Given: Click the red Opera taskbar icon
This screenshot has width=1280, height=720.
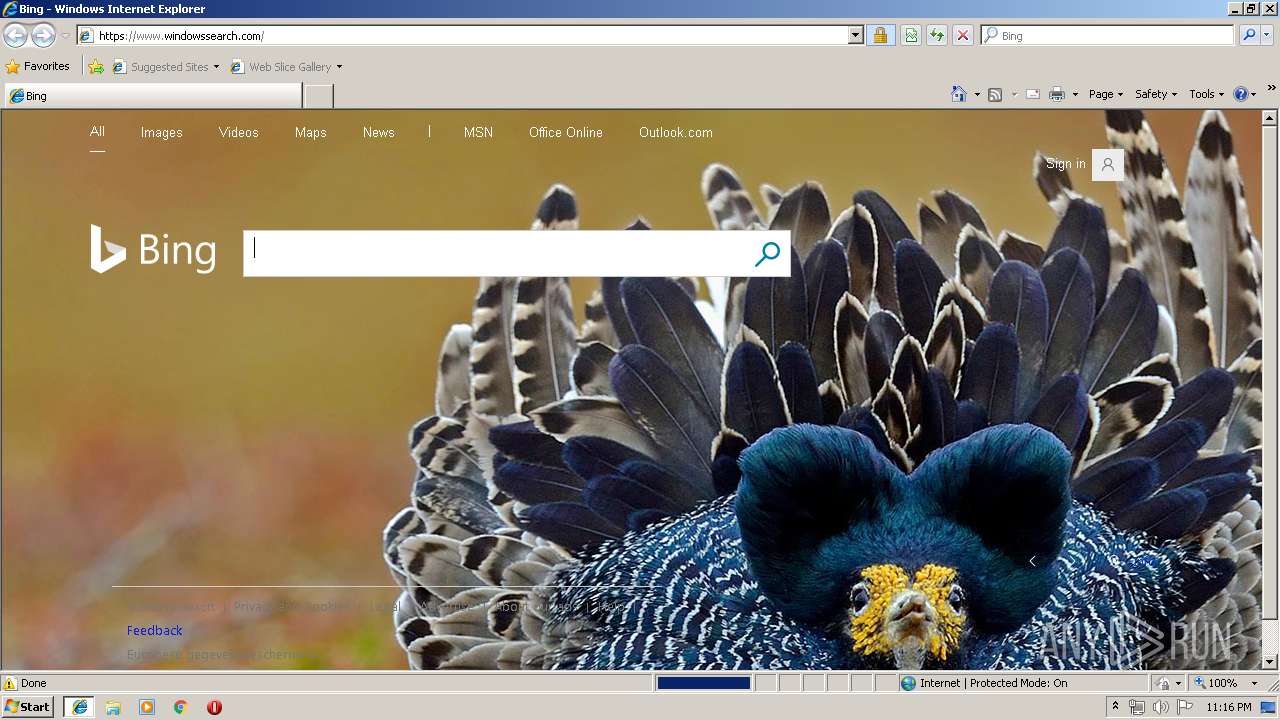Looking at the screenshot, I should 214,707.
